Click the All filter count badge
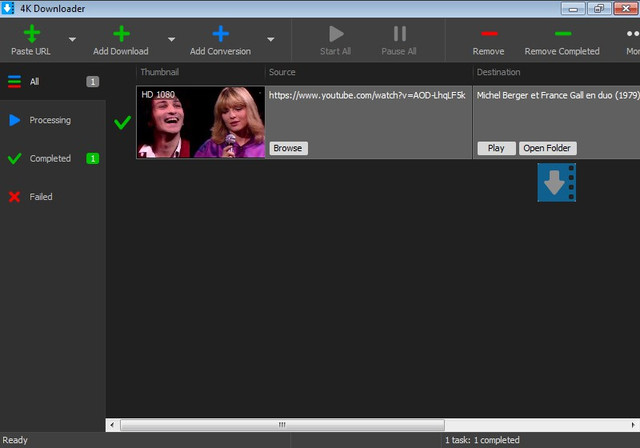This screenshot has width=640, height=448. pyautogui.click(x=93, y=82)
